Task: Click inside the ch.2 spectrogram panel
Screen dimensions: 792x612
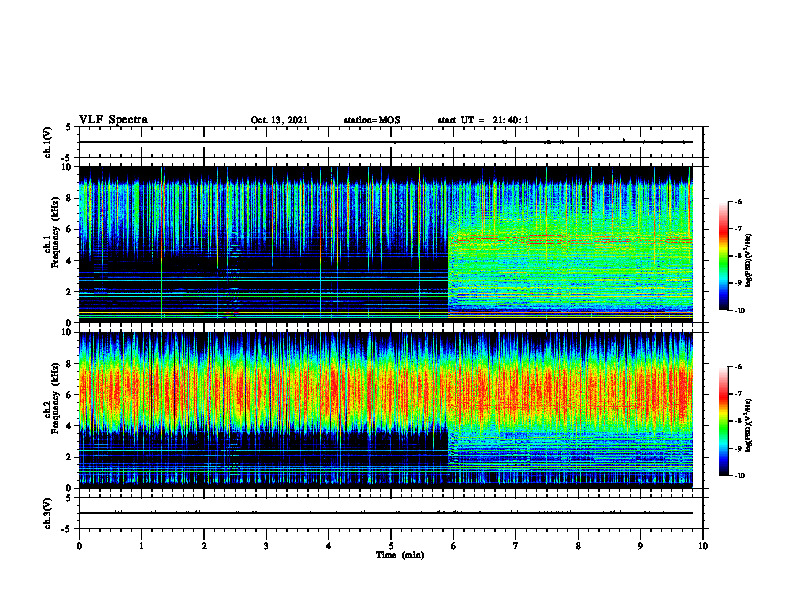Action: pos(386,410)
